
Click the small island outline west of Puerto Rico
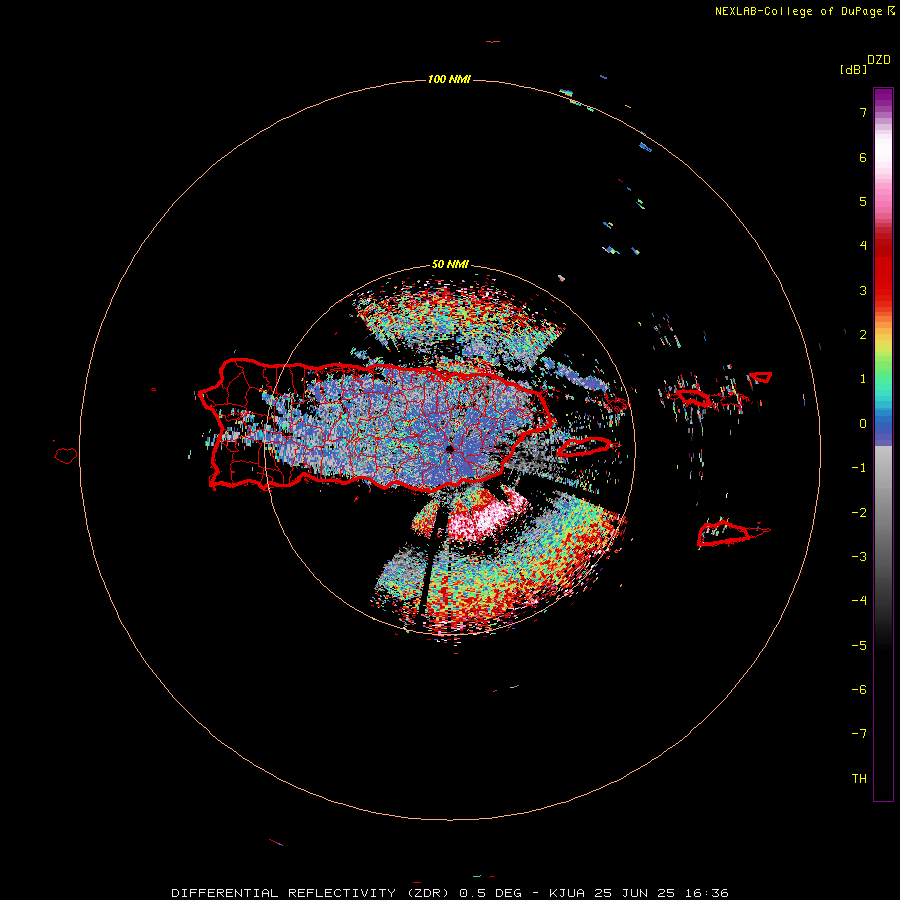tap(66, 456)
